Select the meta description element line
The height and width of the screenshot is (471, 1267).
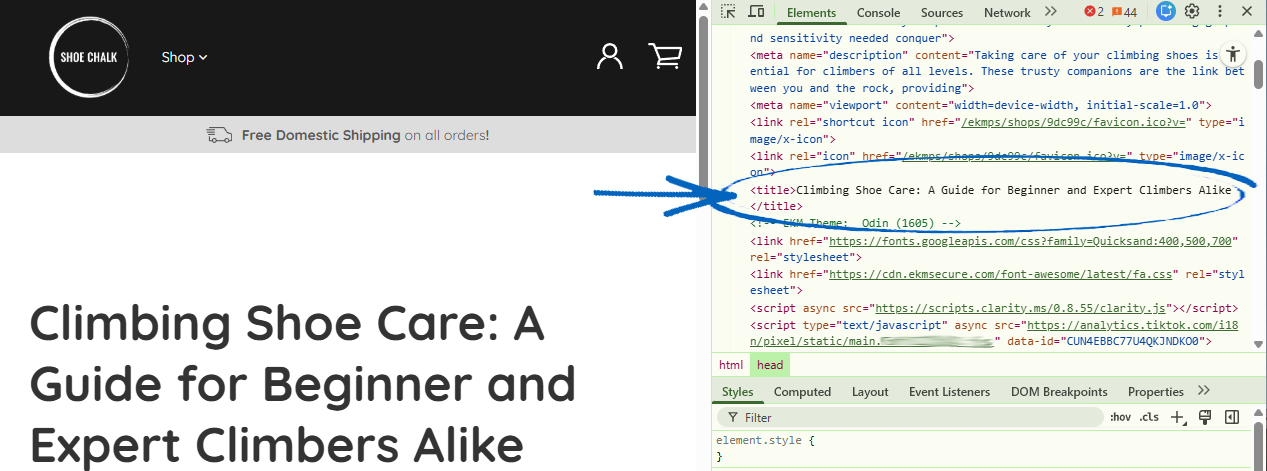pos(997,72)
